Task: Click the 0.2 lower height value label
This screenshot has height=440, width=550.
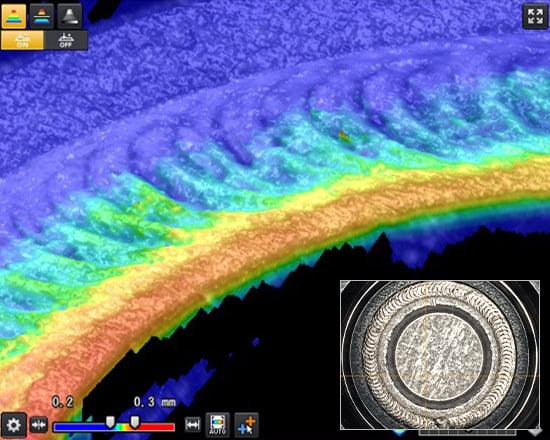Action: tap(62, 402)
